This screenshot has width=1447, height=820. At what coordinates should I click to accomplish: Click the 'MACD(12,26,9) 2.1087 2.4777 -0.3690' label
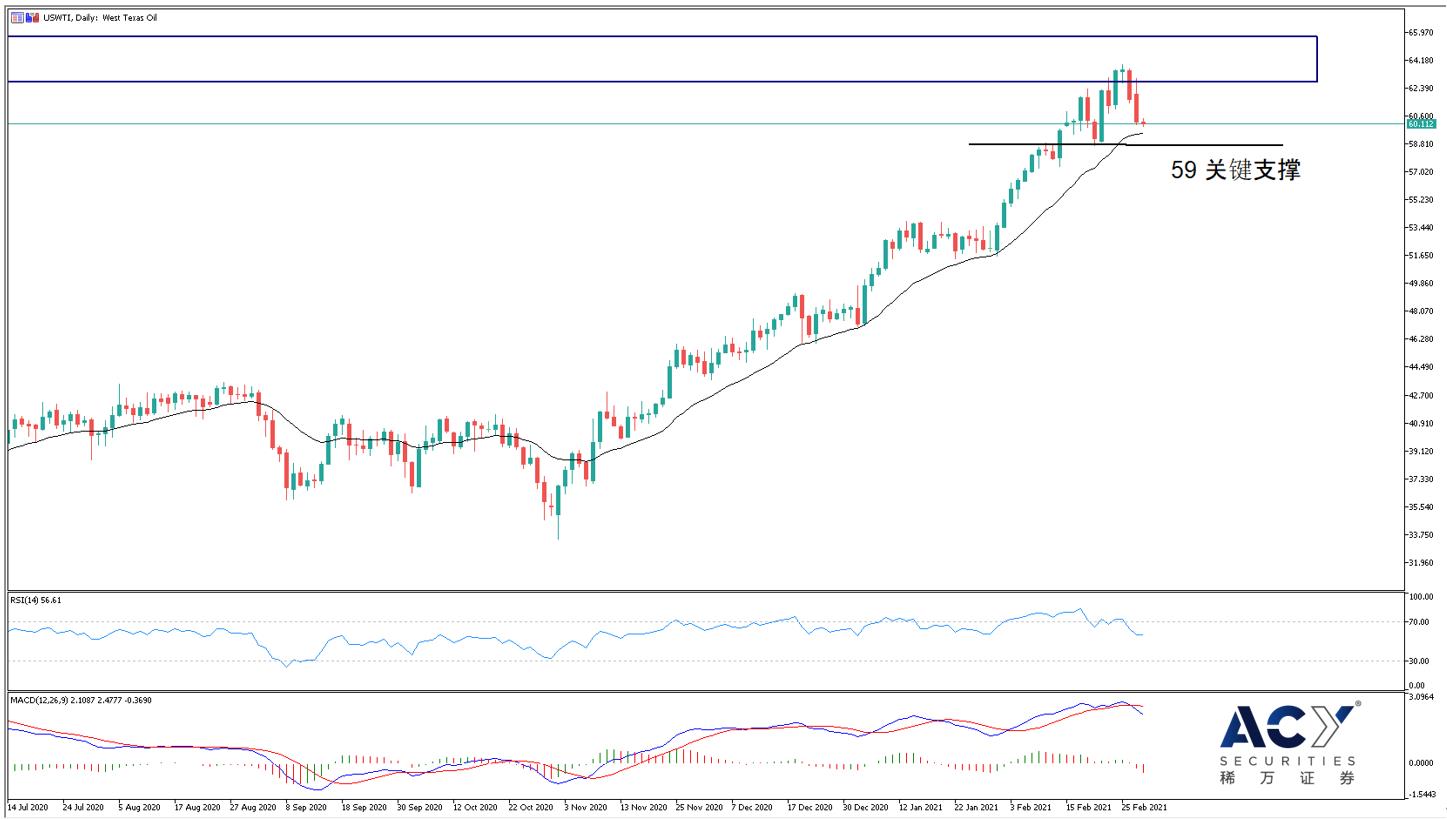coord(83,700)
